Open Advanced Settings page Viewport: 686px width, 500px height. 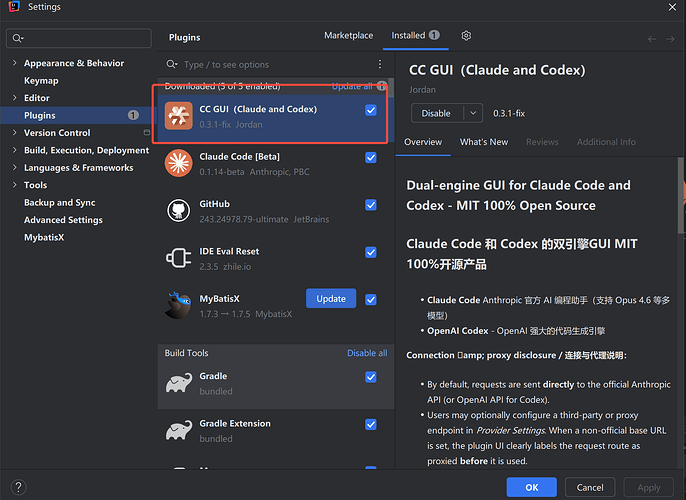[63, 220]
